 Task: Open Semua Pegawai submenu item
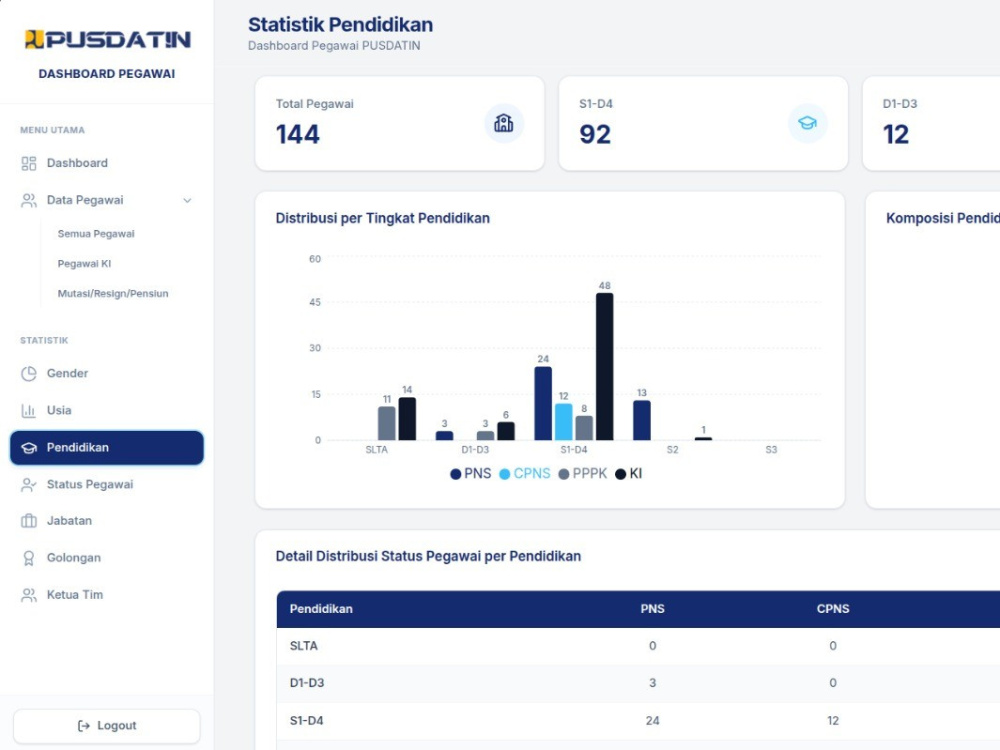click(x=96, y=234)
